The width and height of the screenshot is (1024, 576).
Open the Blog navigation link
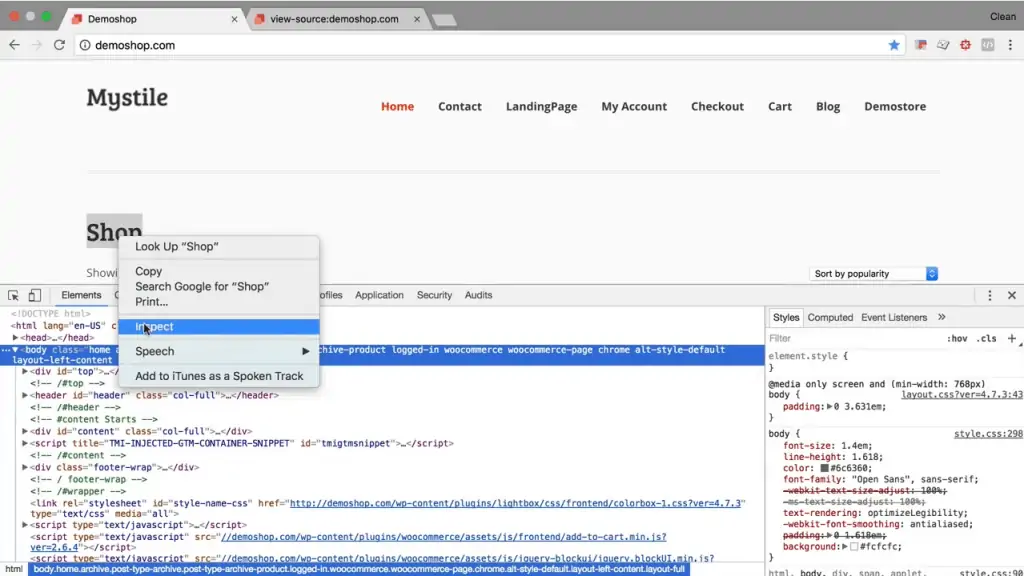tap(827, 106)
